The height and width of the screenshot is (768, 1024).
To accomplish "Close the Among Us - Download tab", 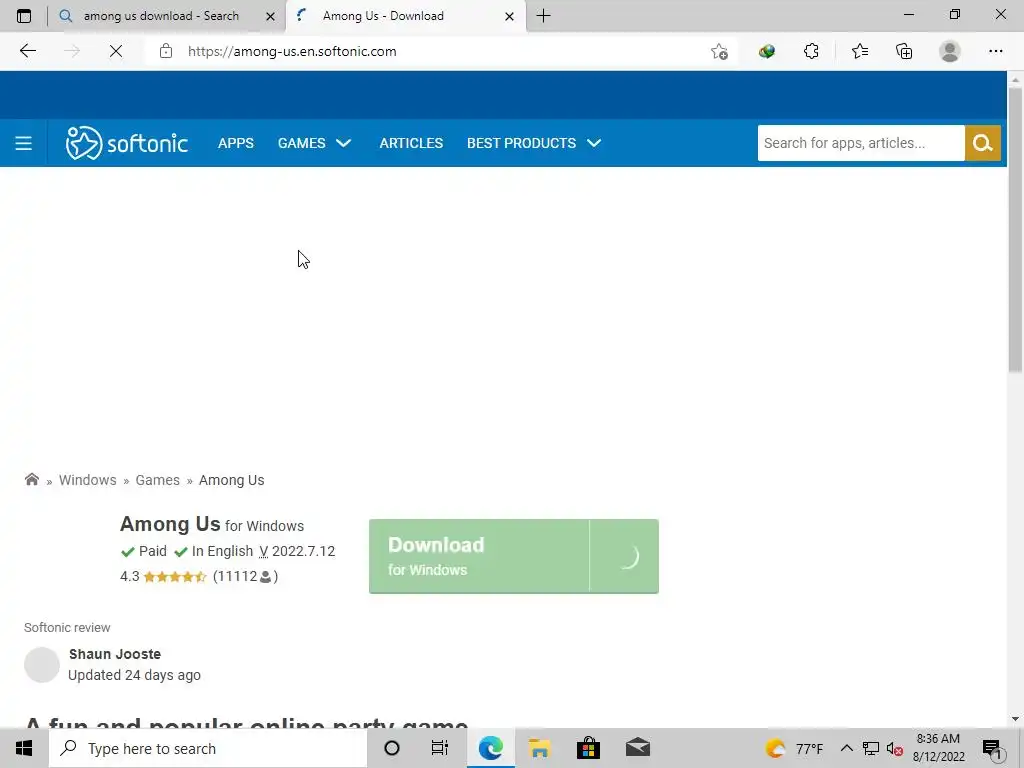I will pyautogui.click(x=509, y=16).
